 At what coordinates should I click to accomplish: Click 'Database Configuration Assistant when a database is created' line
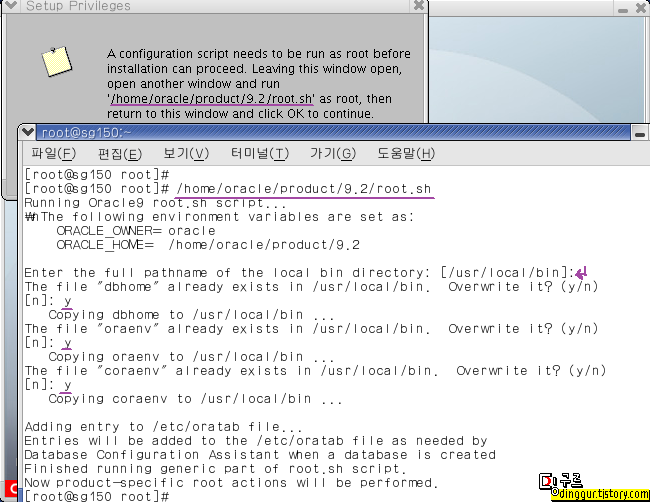(x=260, y=455)
